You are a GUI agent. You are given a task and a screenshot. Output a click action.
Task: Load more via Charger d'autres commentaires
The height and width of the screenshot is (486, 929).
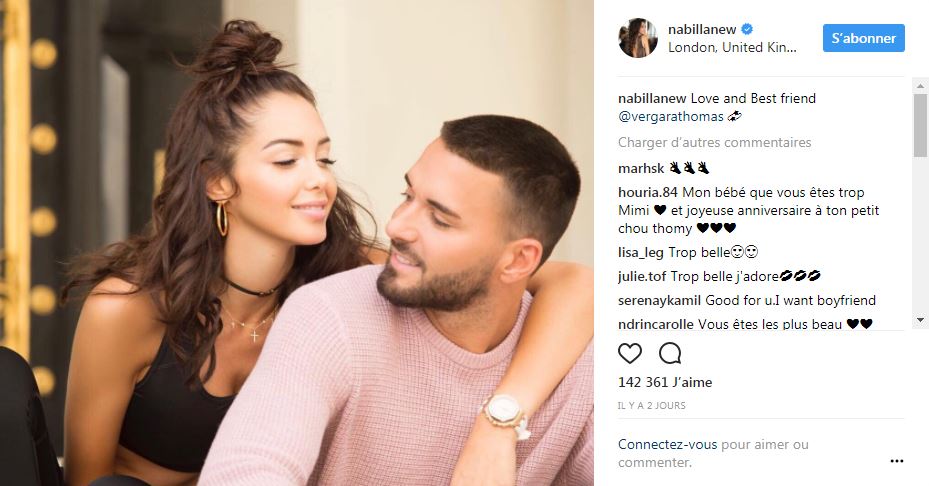pos(715,142)
